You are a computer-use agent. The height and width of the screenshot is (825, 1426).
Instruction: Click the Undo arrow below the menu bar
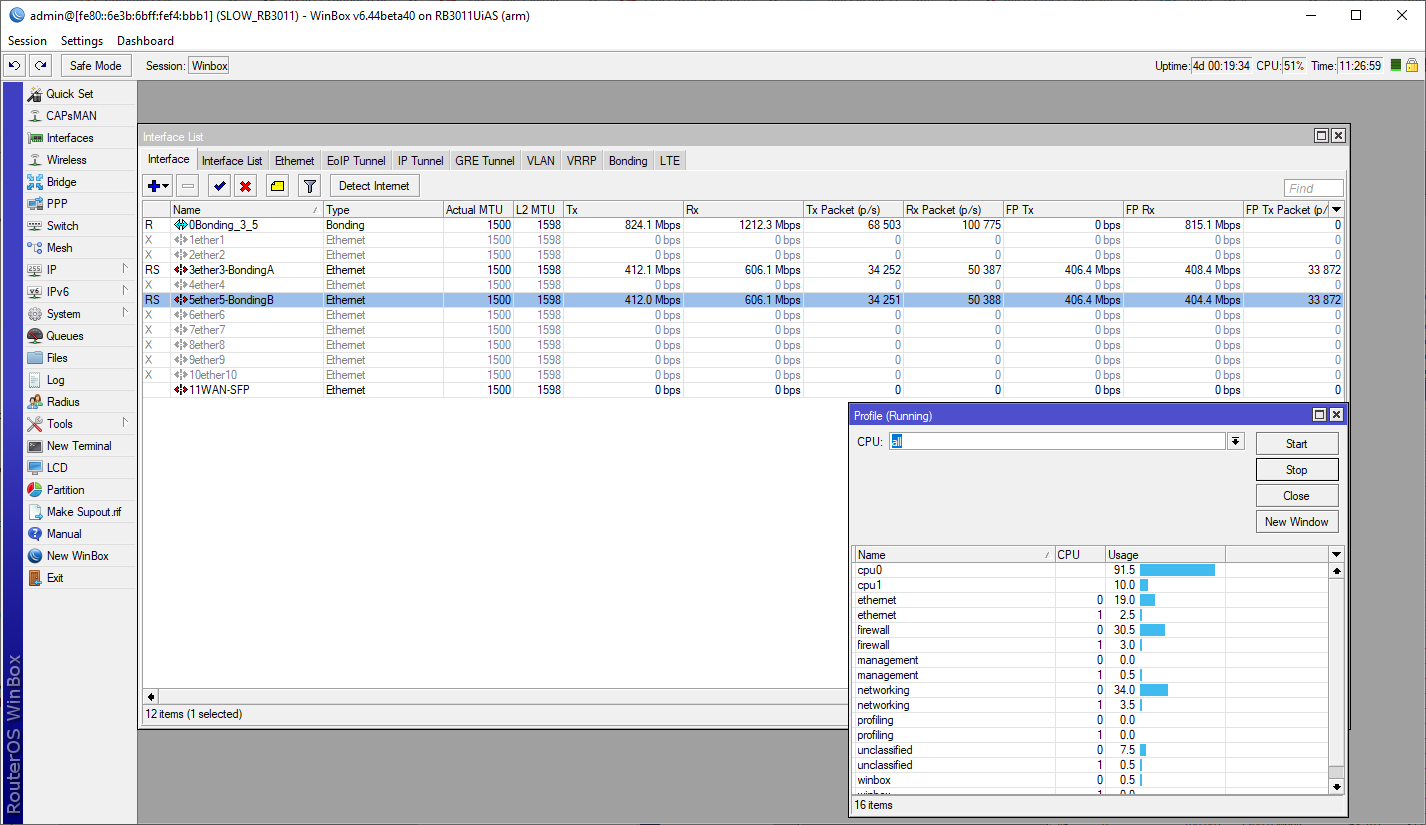(x=14, y=64)
